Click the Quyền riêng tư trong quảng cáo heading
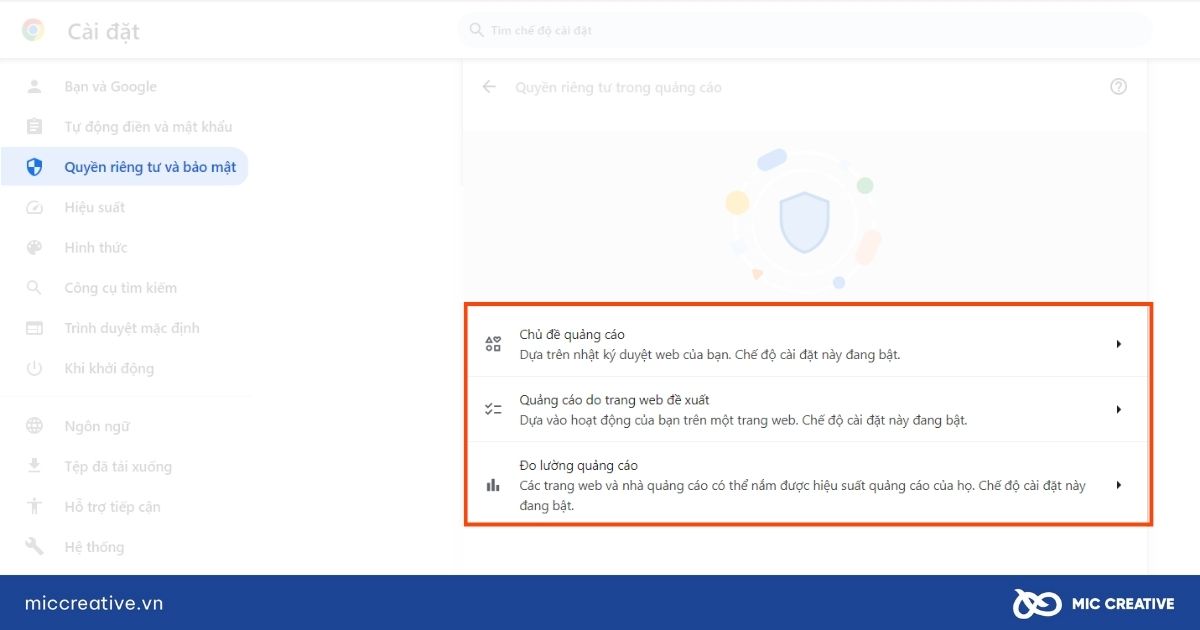 [618, 88]
